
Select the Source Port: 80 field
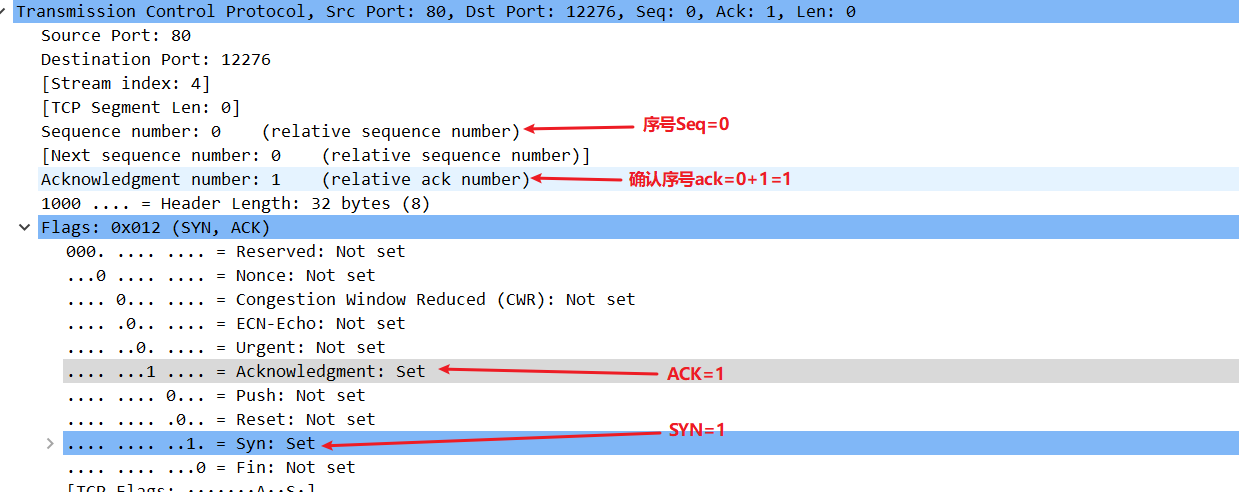click(116, 36)
